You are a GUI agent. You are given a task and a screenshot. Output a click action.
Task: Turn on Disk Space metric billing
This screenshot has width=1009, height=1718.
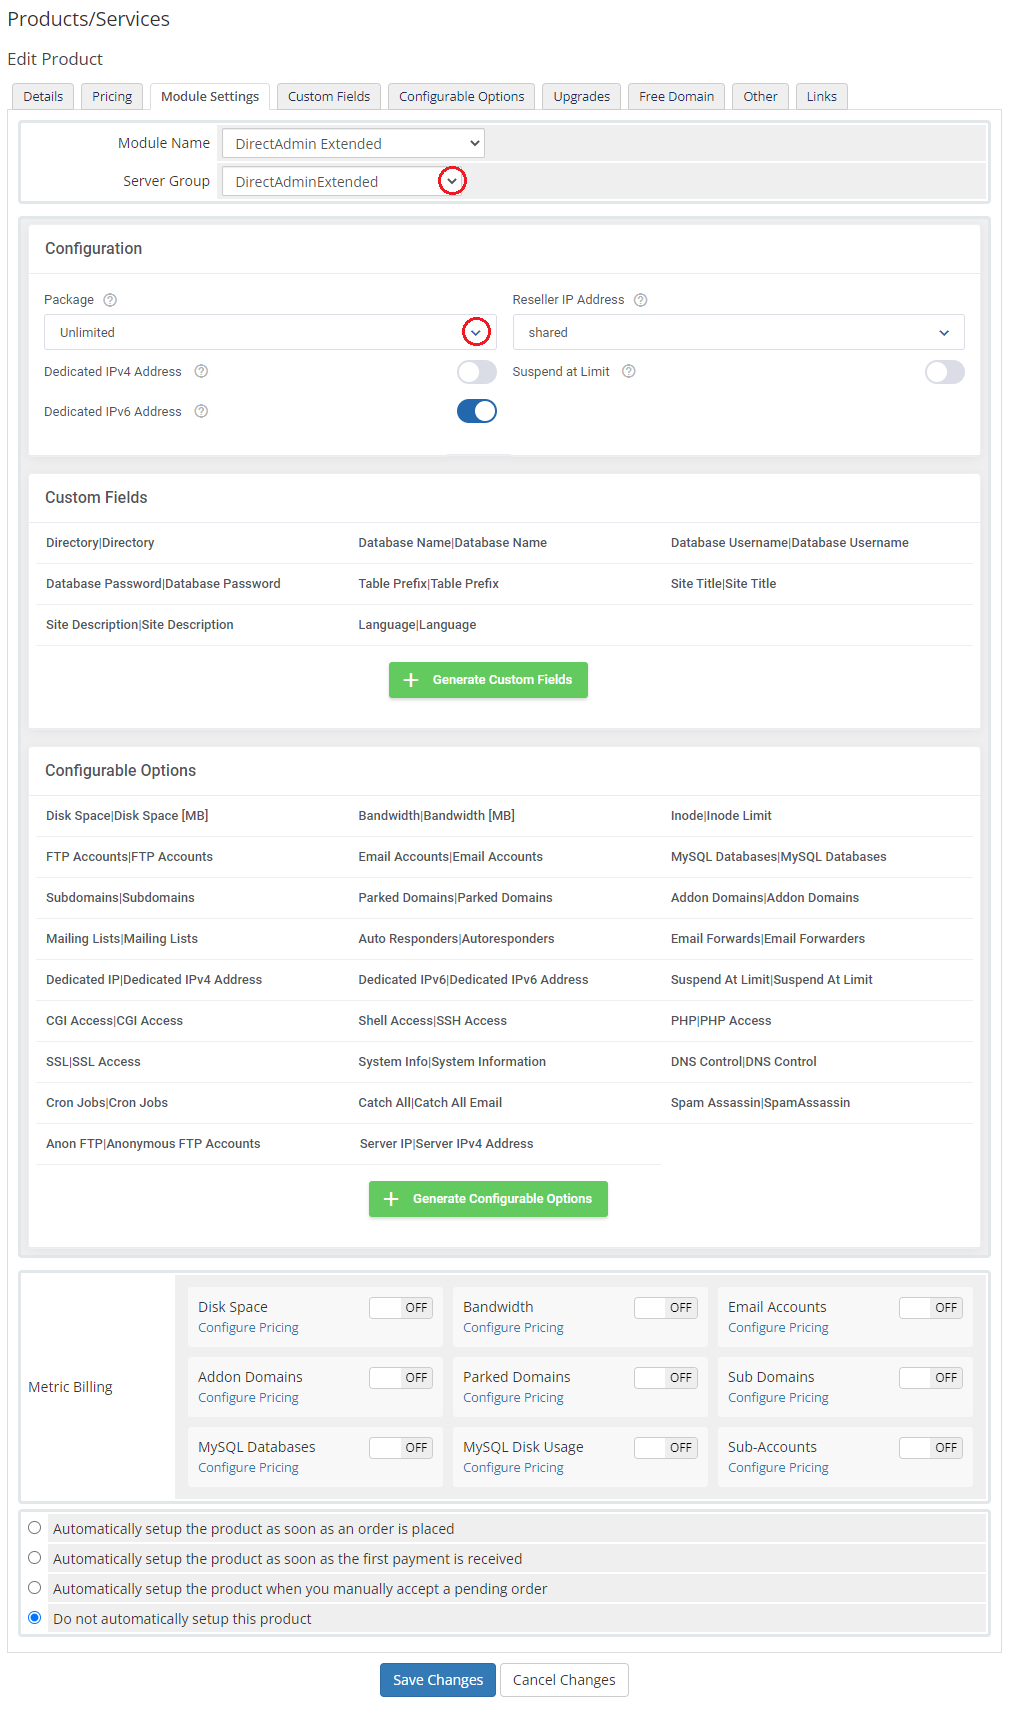401,1308
